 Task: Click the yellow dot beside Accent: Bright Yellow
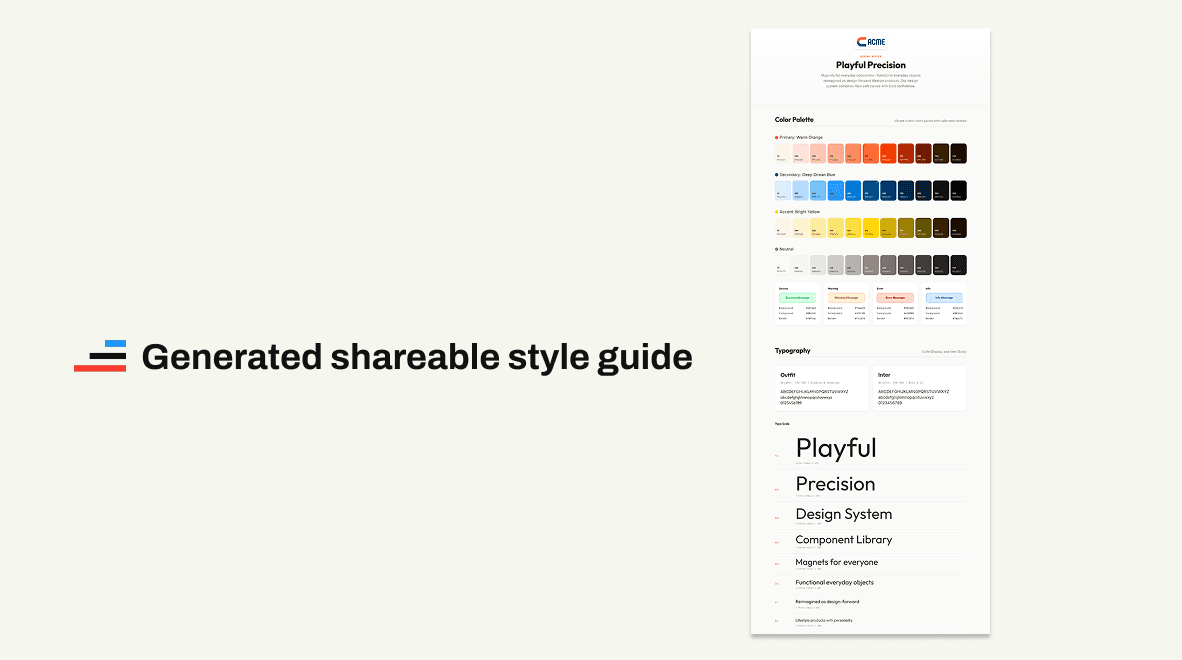[x=776, y=211]
